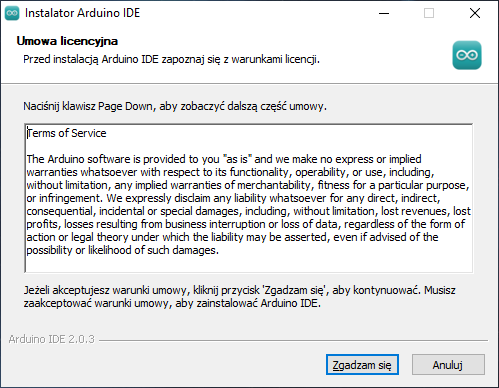Click the 'Przed instalacją Arduino IDE' subtitle text
This screenshot has width=499, height=388.
[171, 59]
